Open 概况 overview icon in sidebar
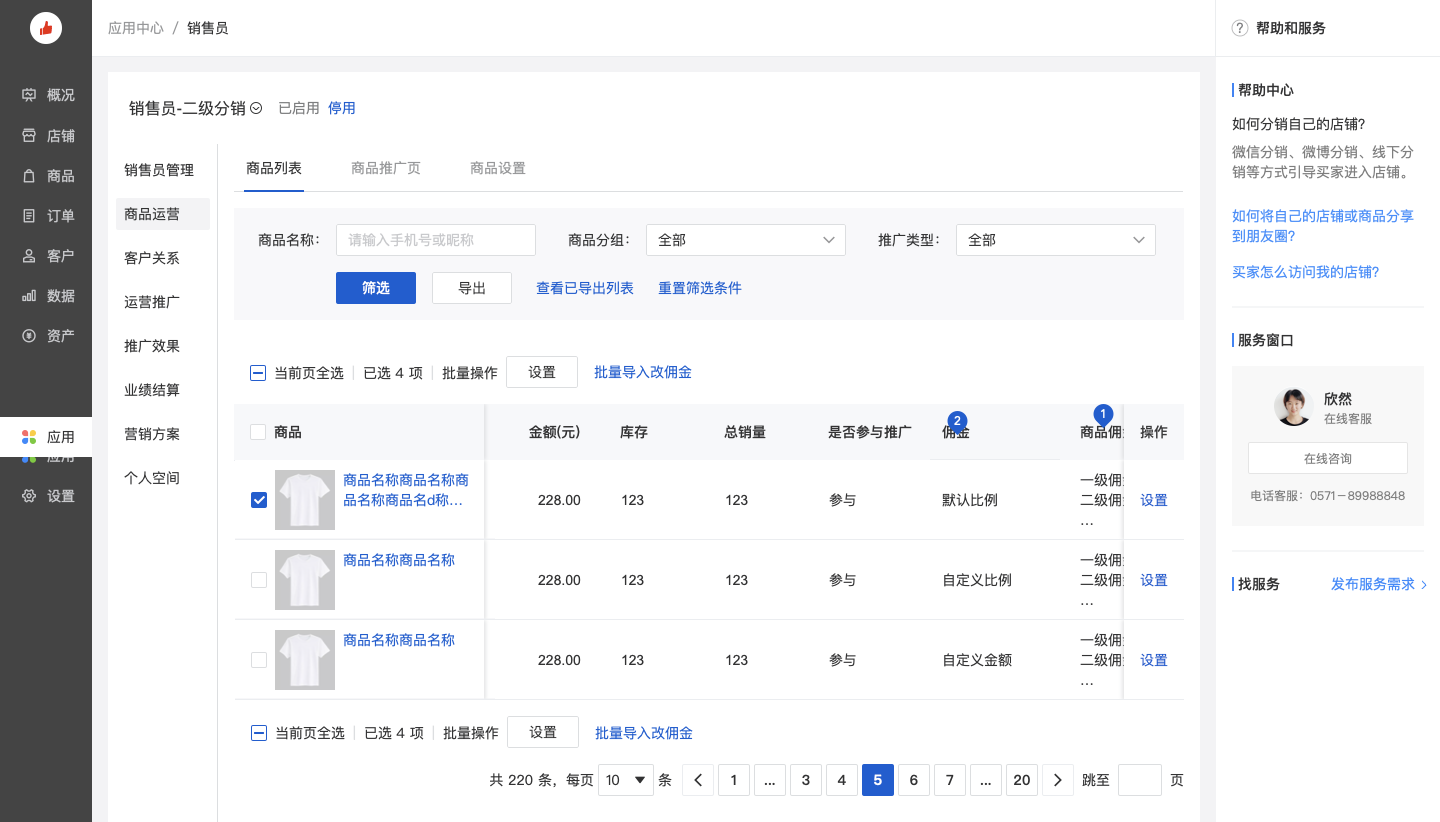The image size is (1440, 822). click(29, 95)
